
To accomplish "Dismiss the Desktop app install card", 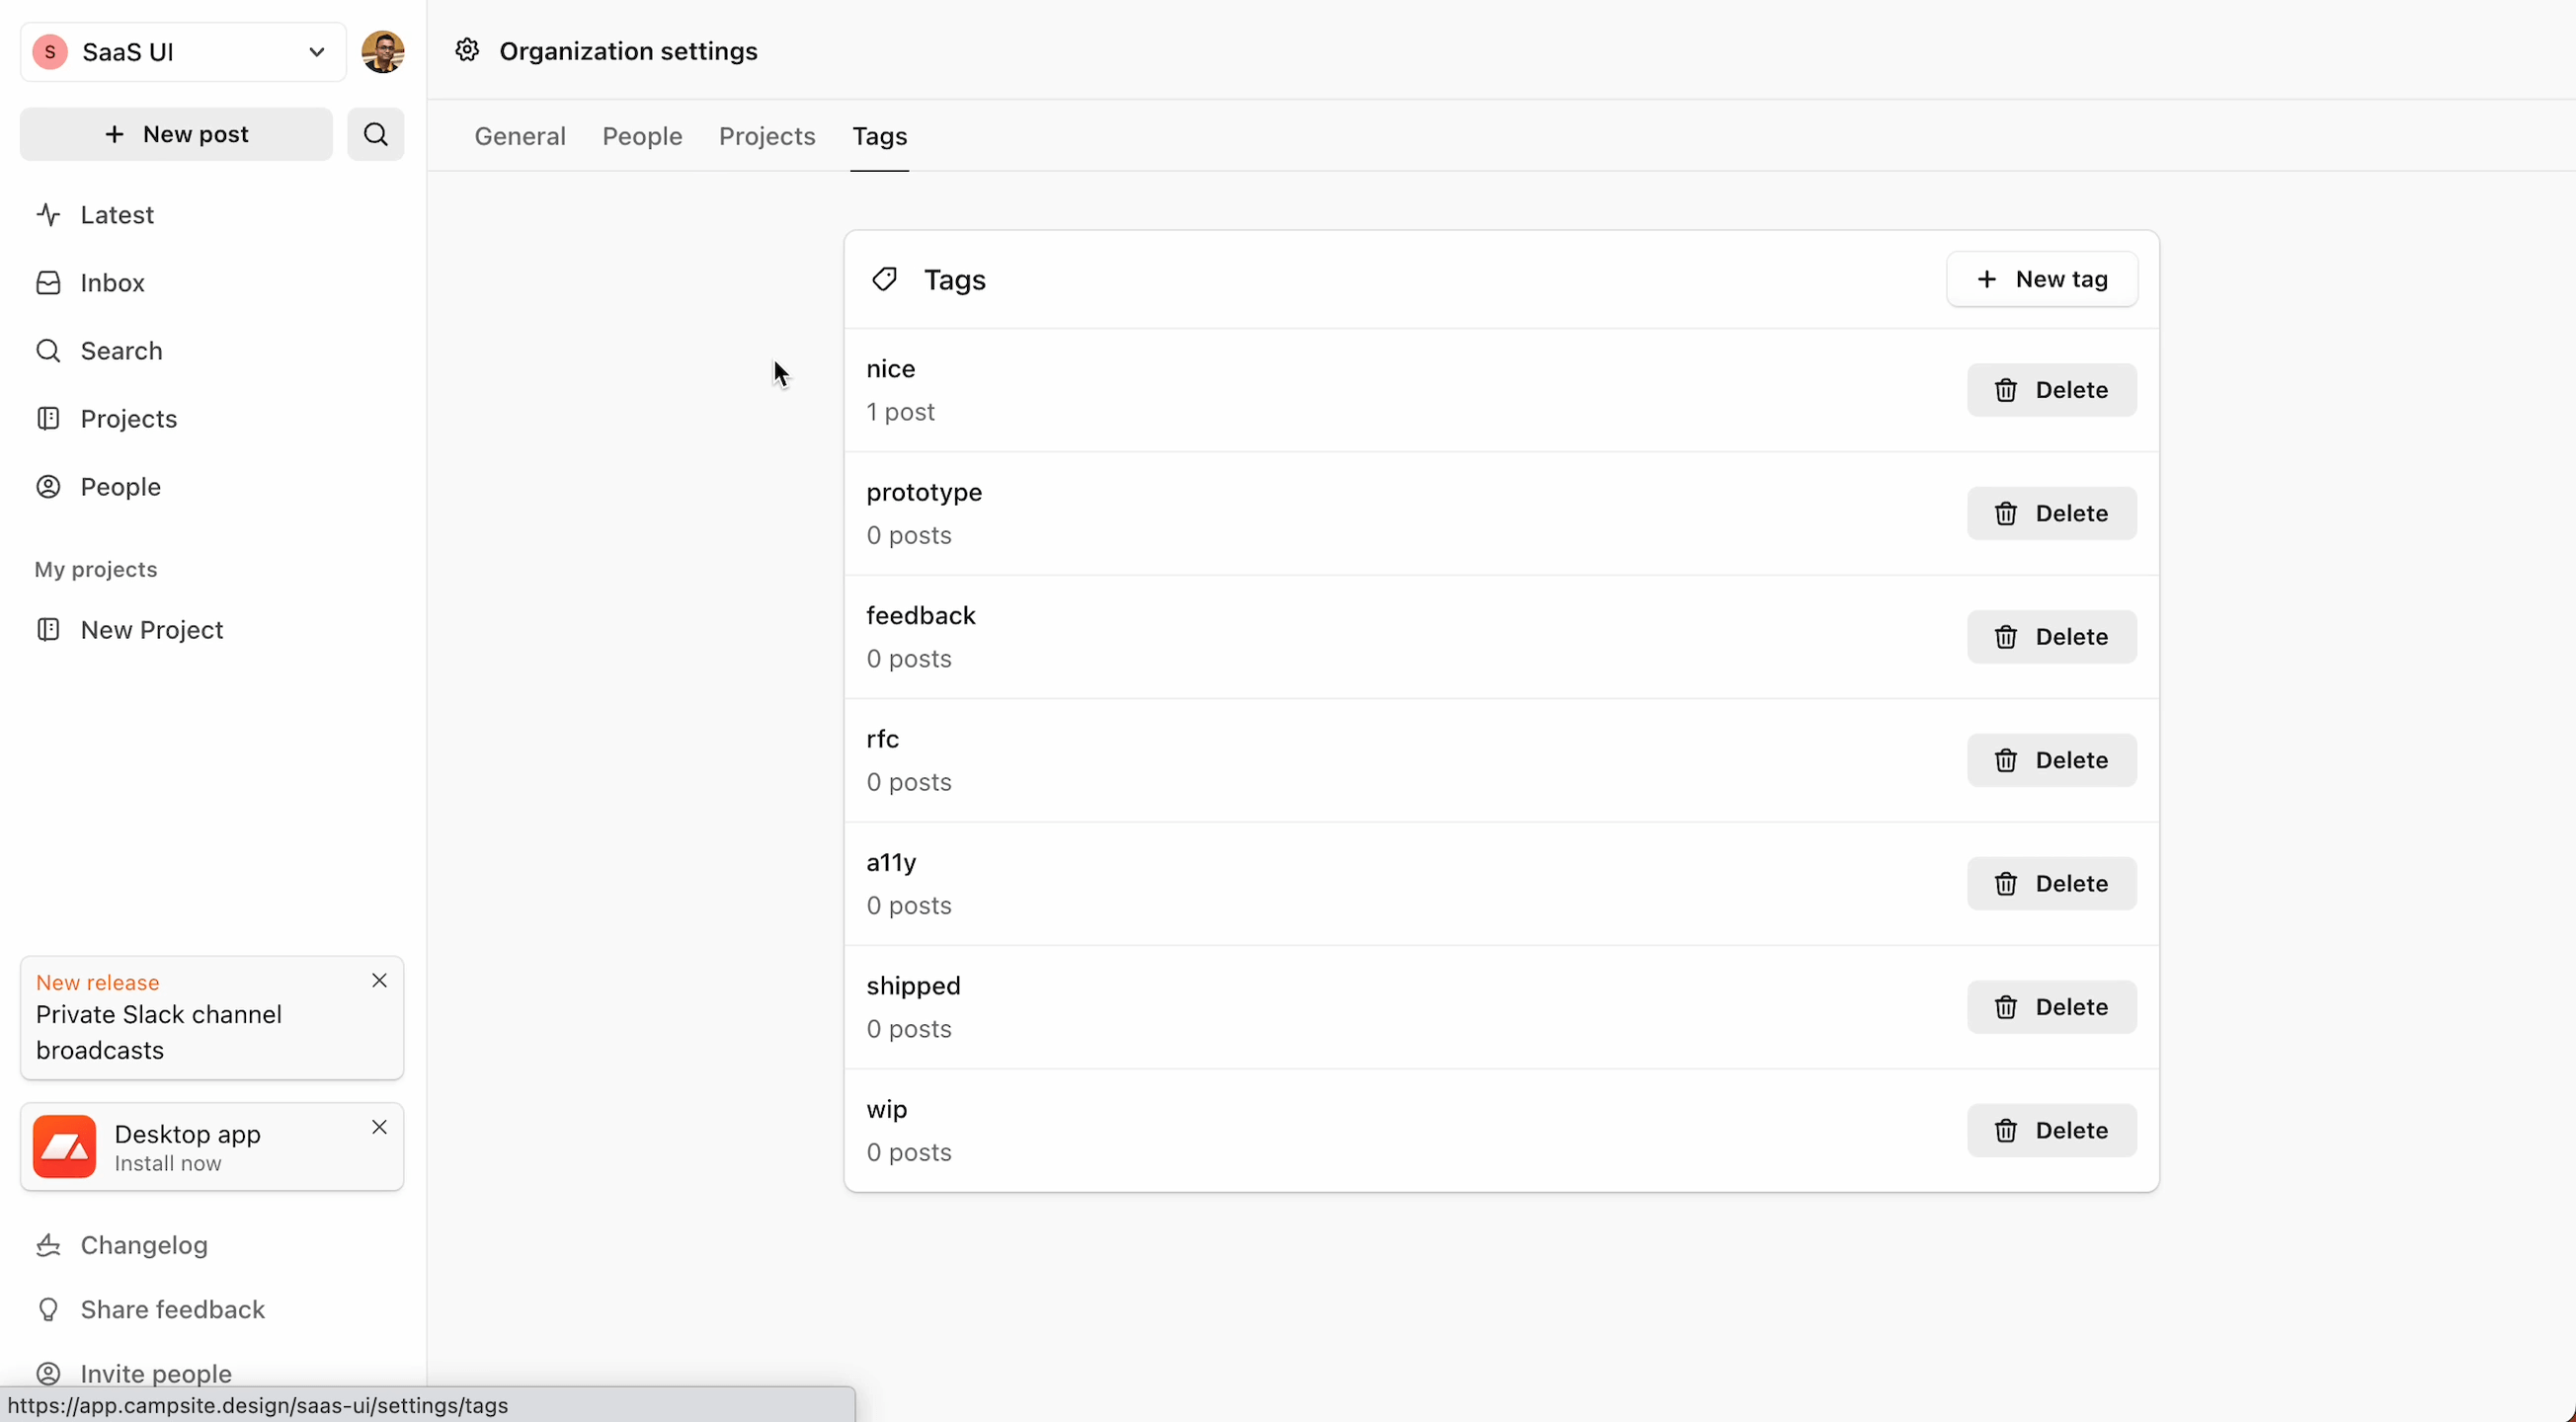I will pos(379,1128).
